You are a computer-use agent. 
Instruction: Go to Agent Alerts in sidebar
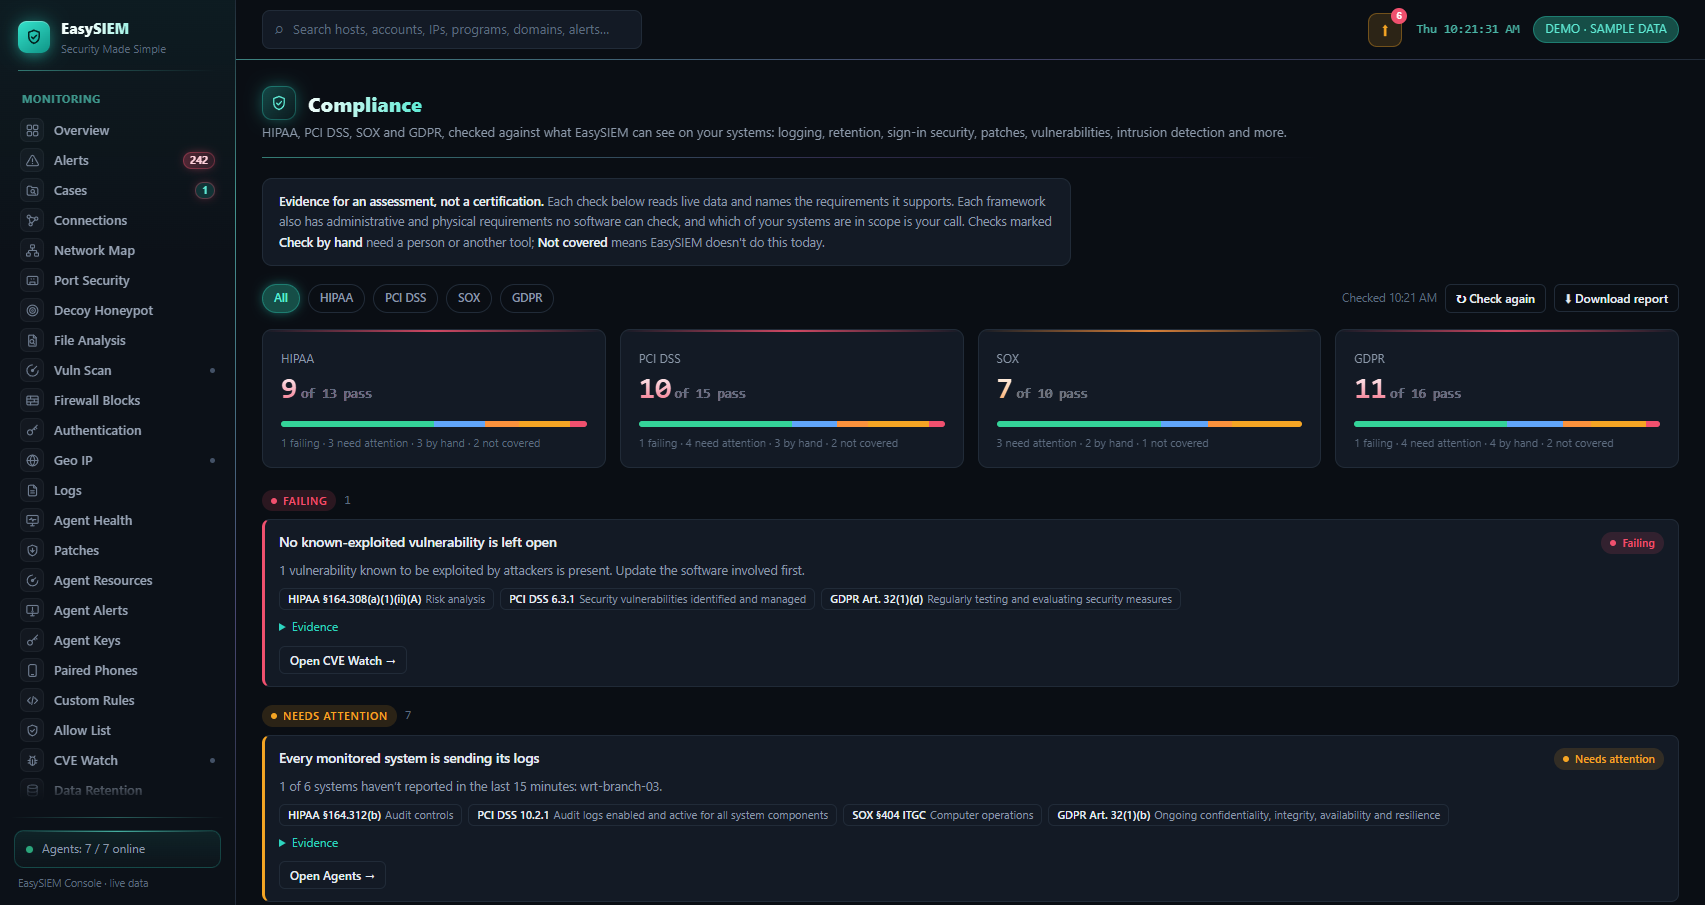tap(118, 611)
